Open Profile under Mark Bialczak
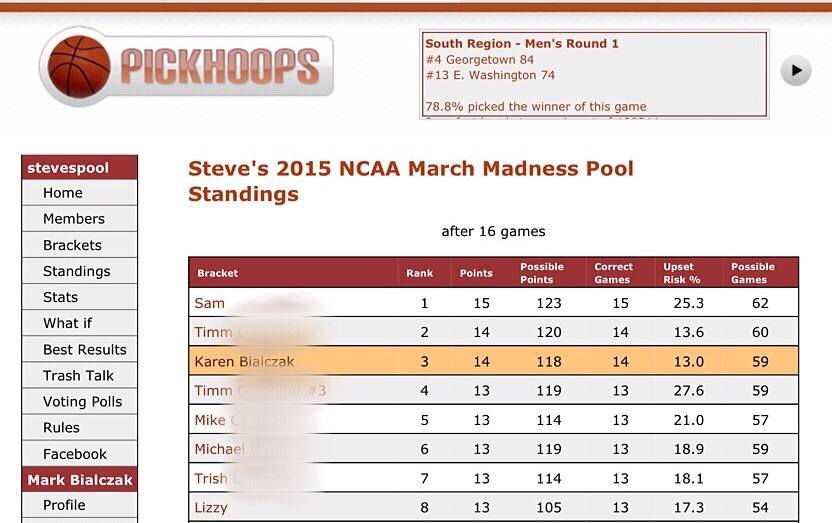The height and width of the screenshot is (523, 832). 64,505
